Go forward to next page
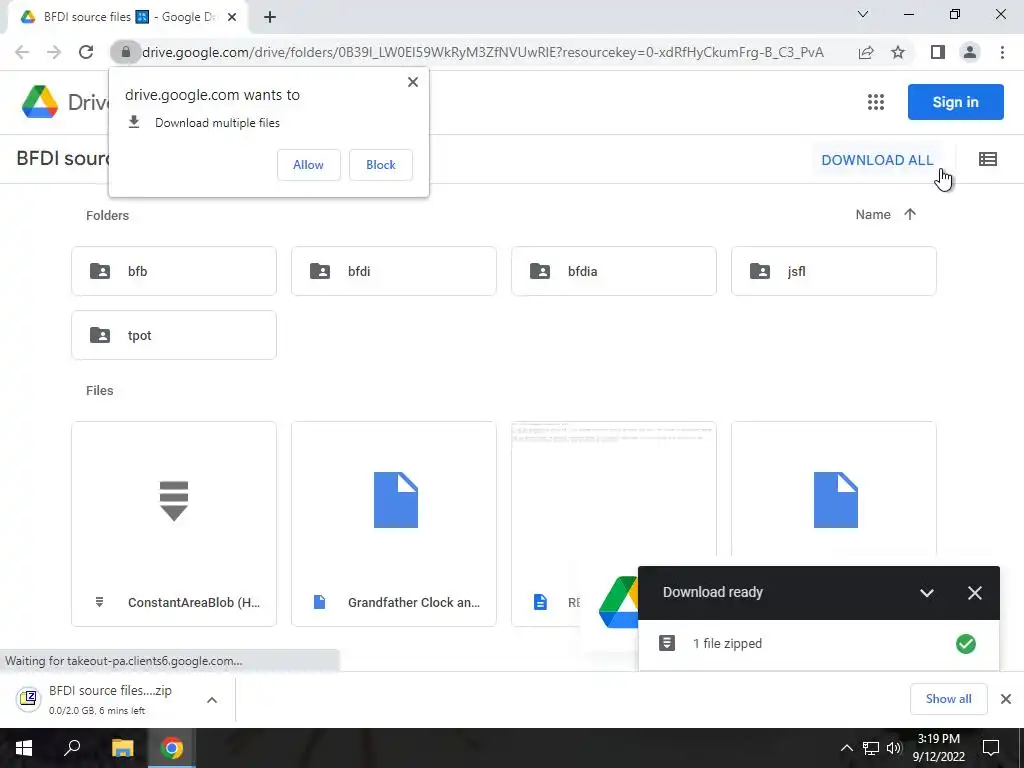This screenshot has height=768, width=1024. [54, 52]
